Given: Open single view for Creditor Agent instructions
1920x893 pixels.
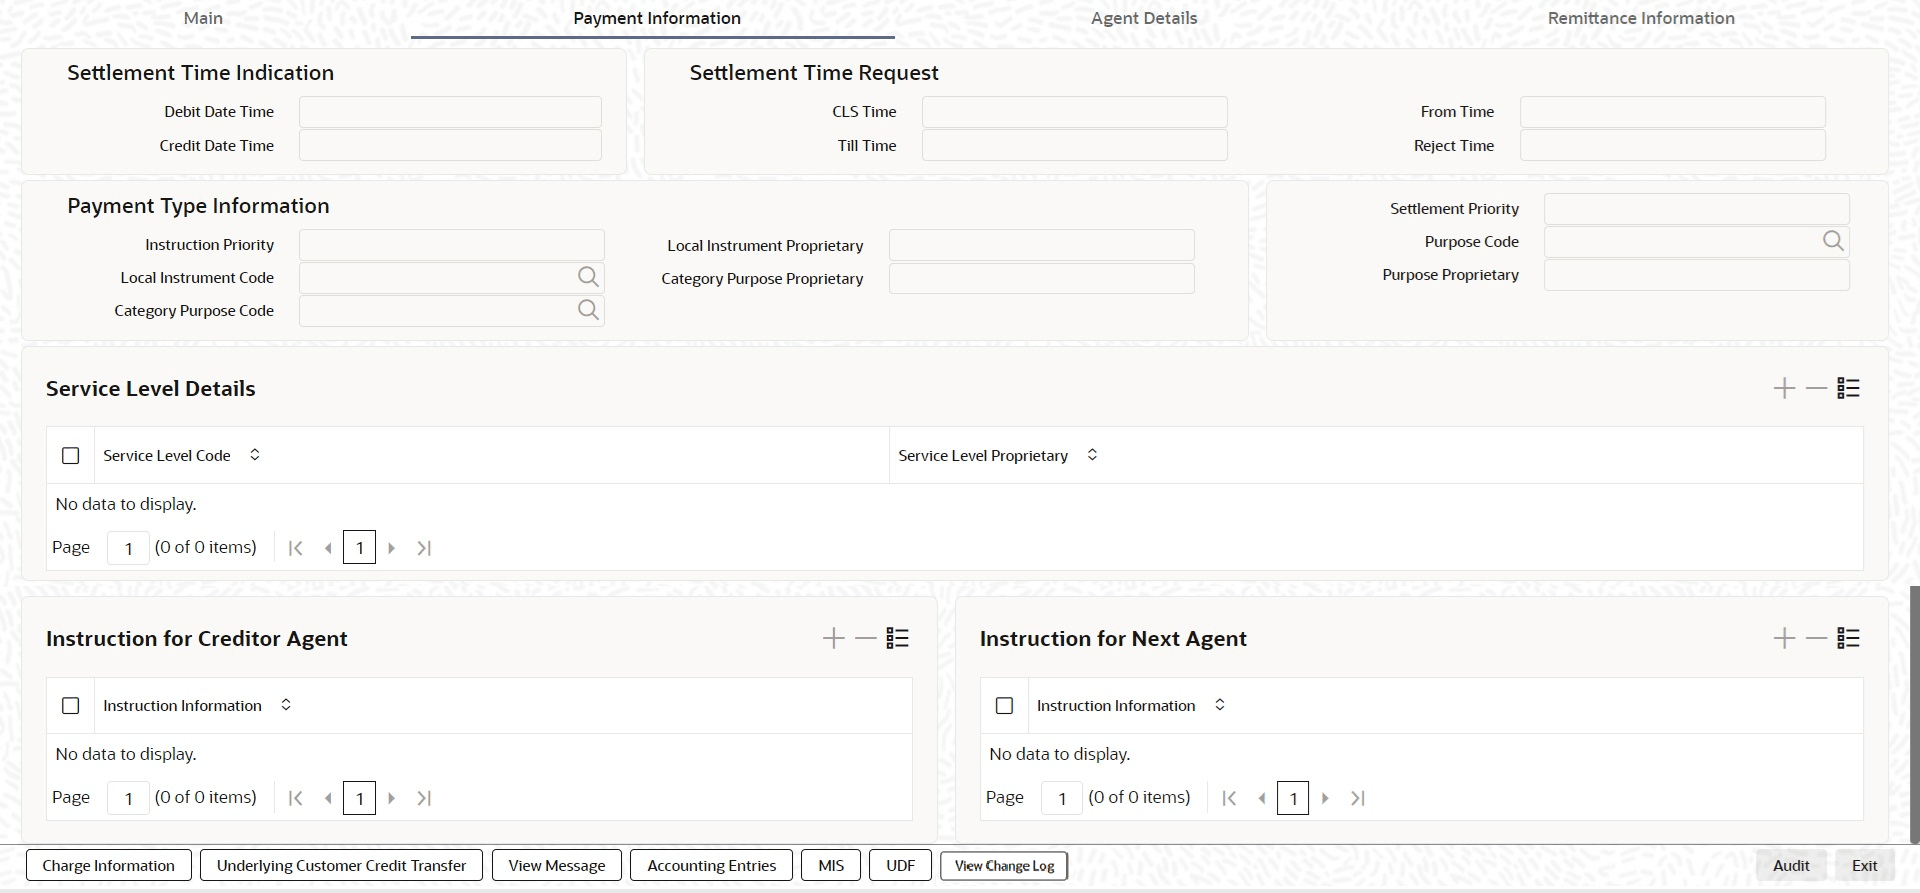Looking at the screenshot, I should 897,638.
